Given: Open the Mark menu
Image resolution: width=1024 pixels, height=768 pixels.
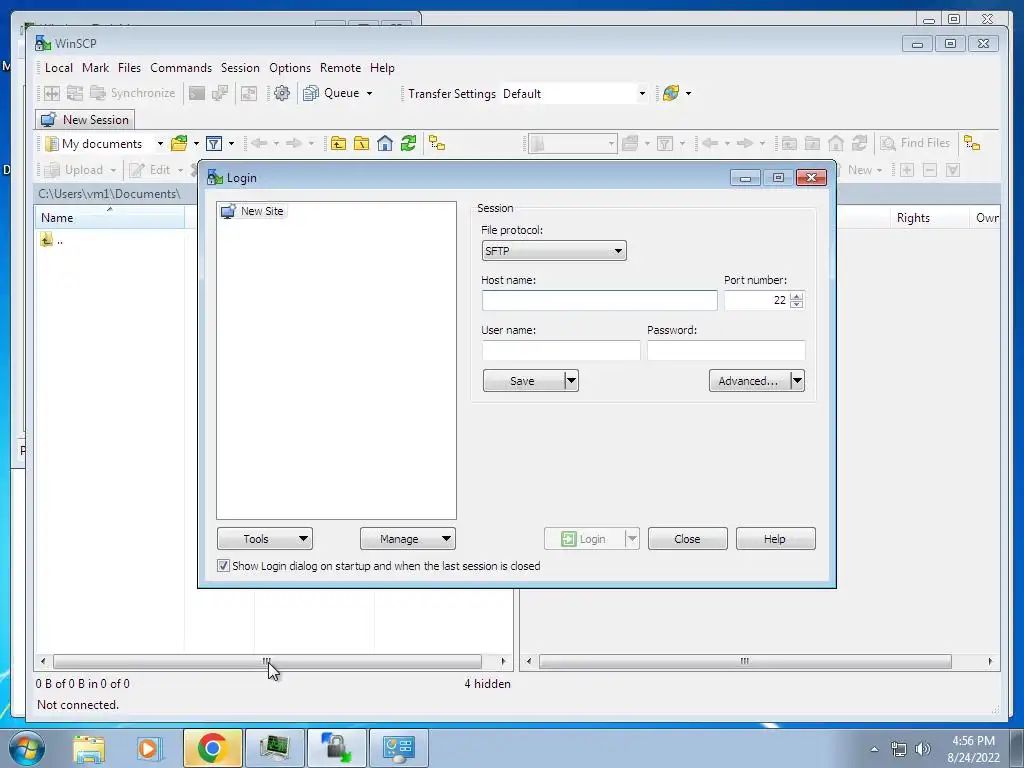Looking at the screenshot, I should pyautogui.click(x=95, y=67).
